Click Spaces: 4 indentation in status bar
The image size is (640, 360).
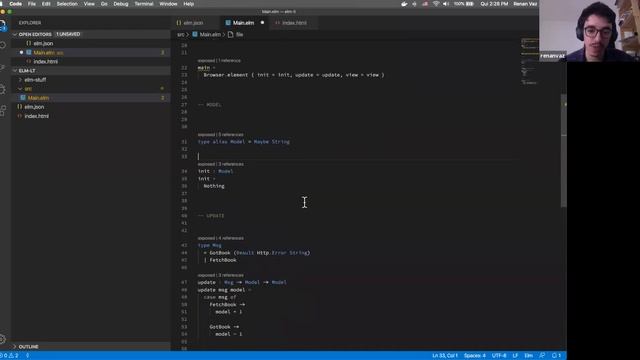click(475, 356)
